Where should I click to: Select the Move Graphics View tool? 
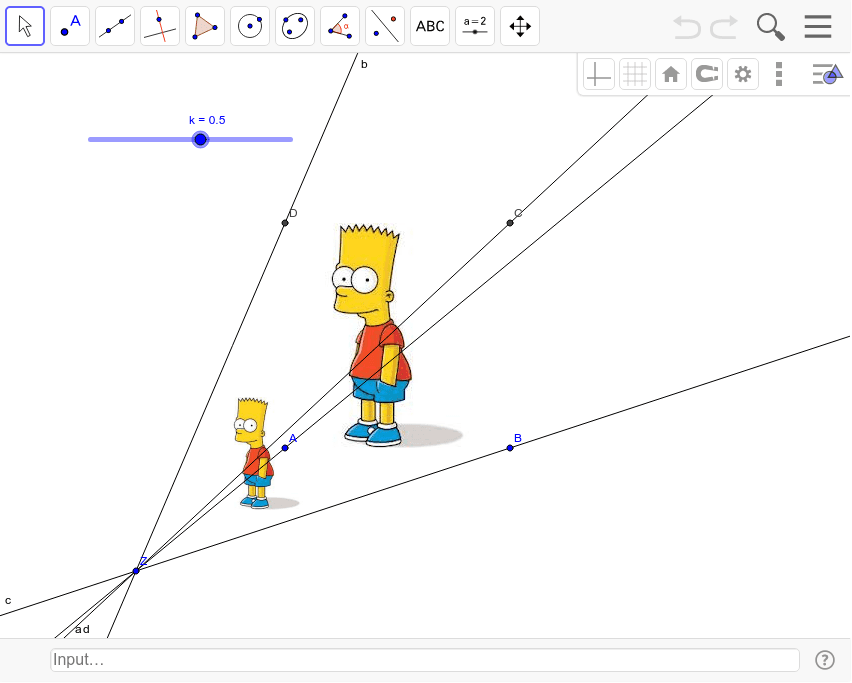[520, 26]
